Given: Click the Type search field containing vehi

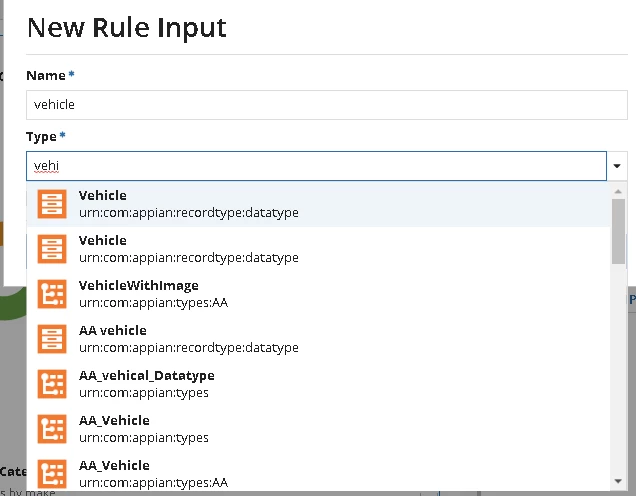Looking at the screenshot, I should pos(316,166).
